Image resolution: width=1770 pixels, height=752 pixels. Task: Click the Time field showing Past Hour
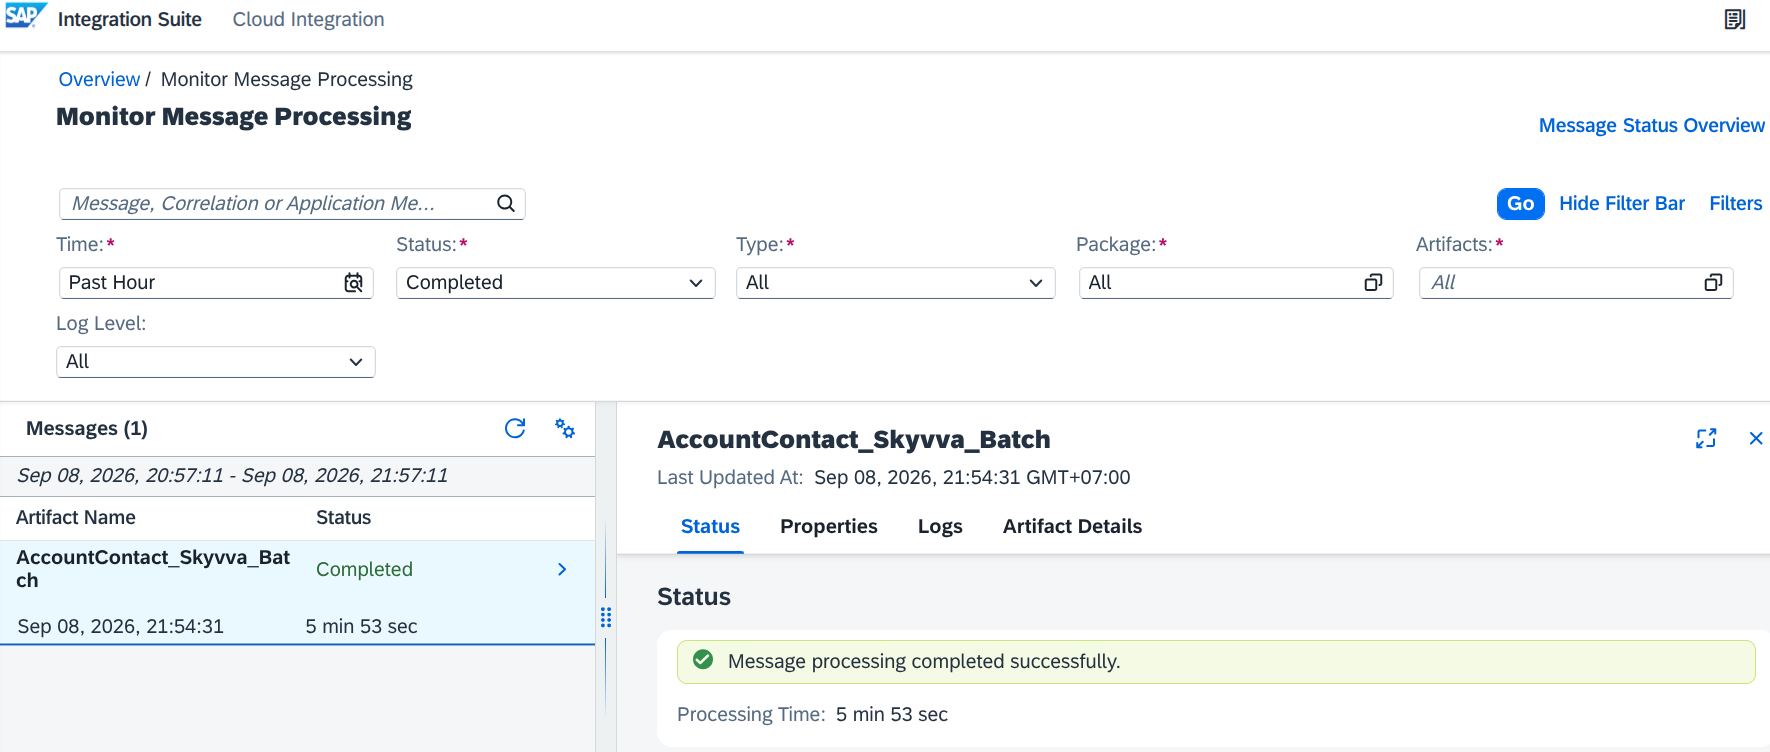point(216,283)
